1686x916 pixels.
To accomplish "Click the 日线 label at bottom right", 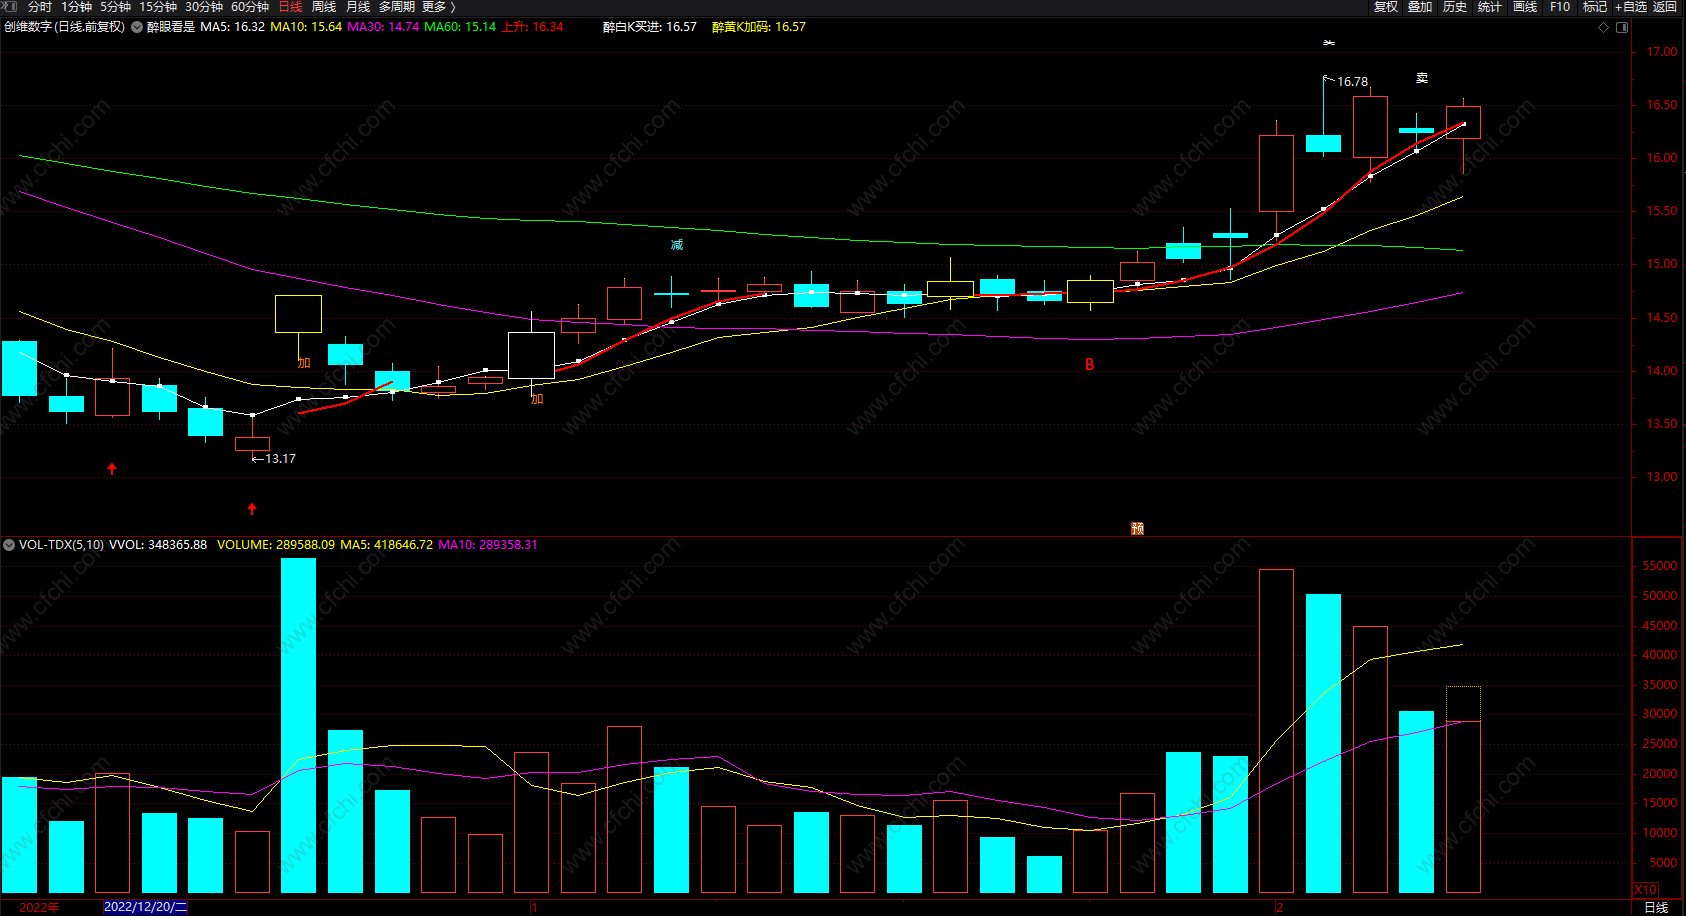I will tap(1656, 908).
